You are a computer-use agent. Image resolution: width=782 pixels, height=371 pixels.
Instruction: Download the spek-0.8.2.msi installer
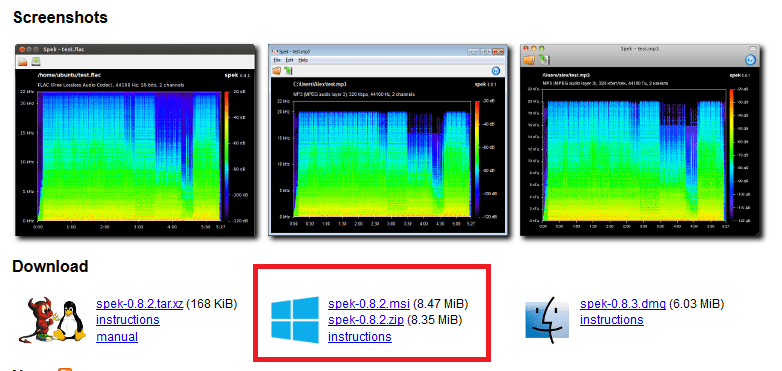(x=369, y=304)
